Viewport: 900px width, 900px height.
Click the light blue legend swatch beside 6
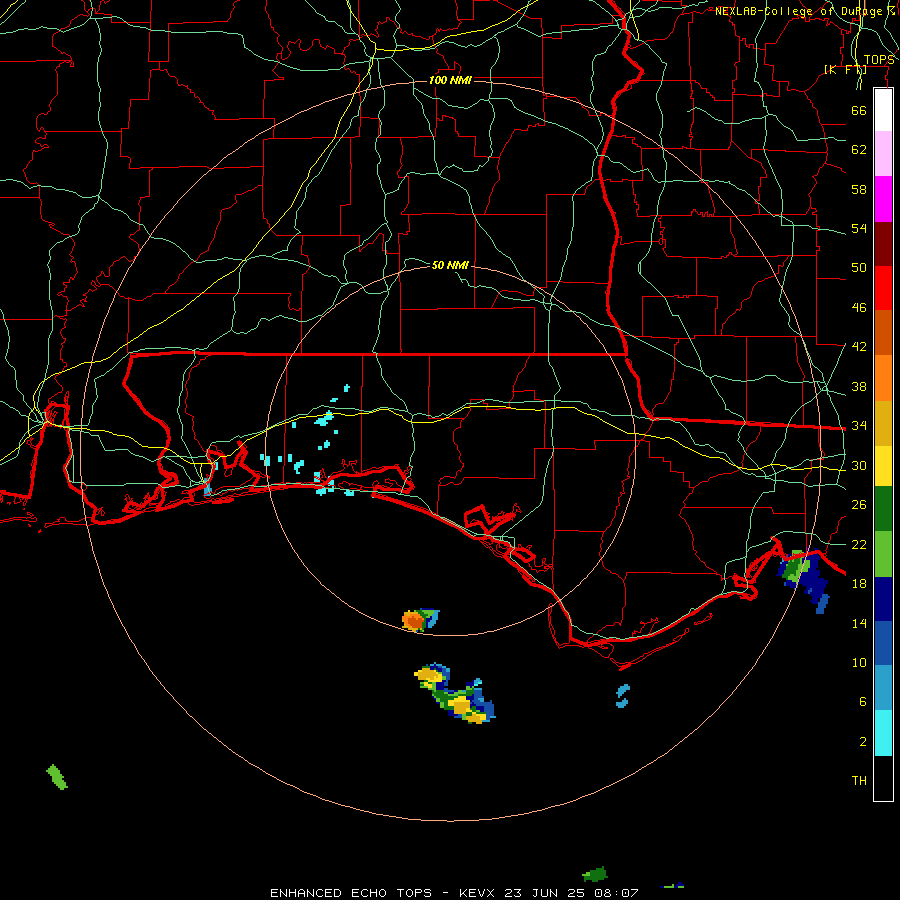[x=883, y=688]
